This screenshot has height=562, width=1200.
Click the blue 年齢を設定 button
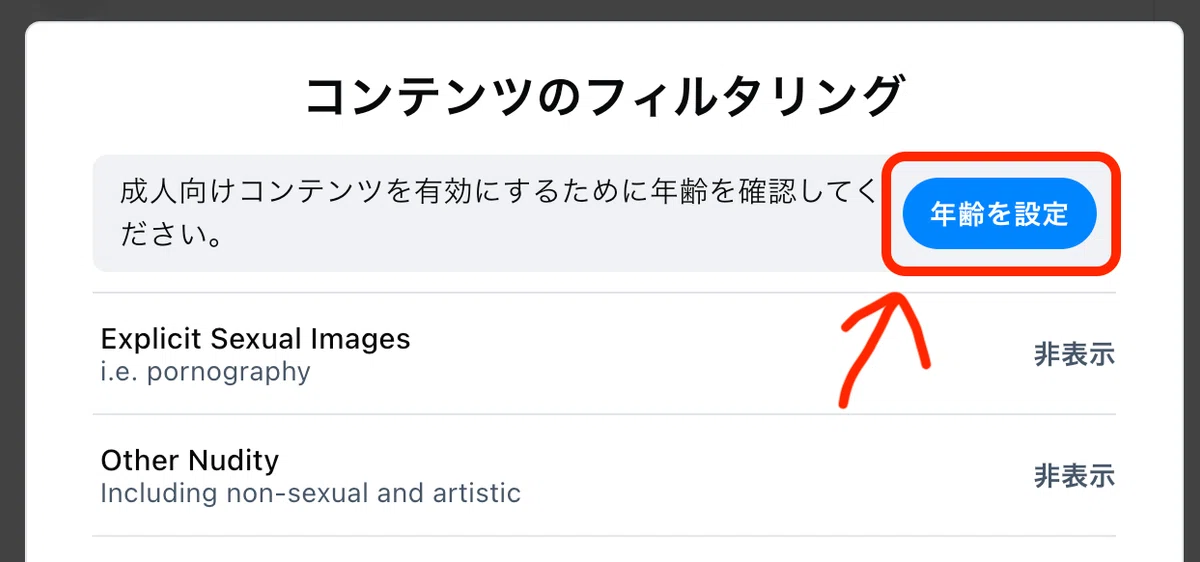tap(999, 213)
